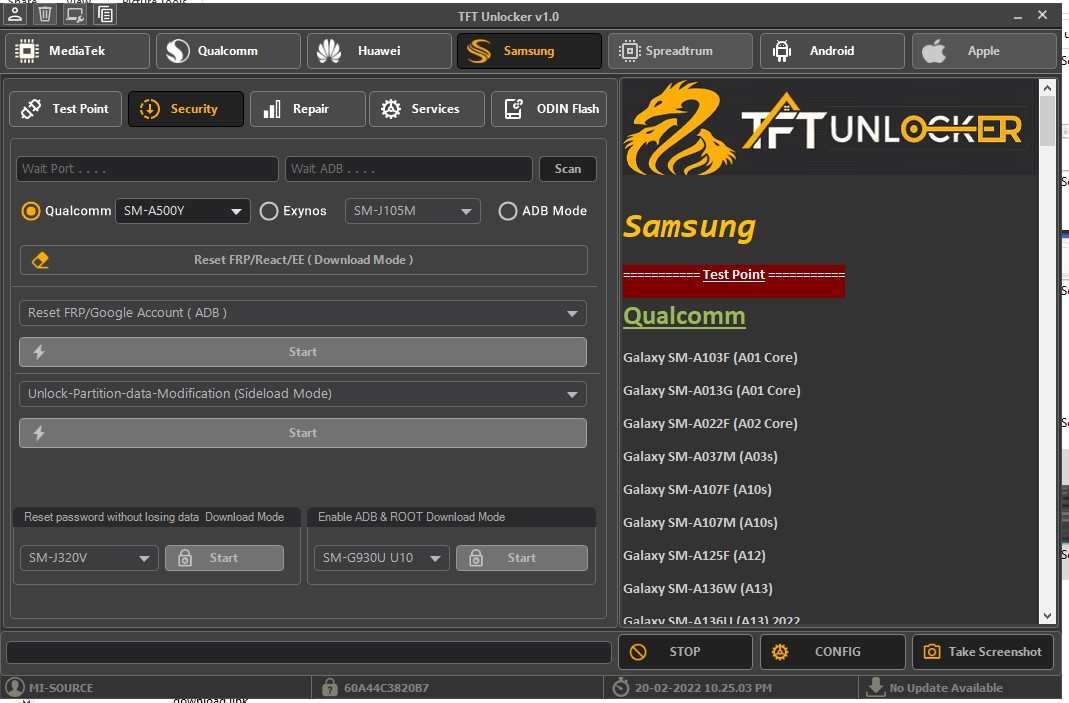
Task: Click the eraser icon on Reset FRP/React/EE
Action: tap(40, 260)
